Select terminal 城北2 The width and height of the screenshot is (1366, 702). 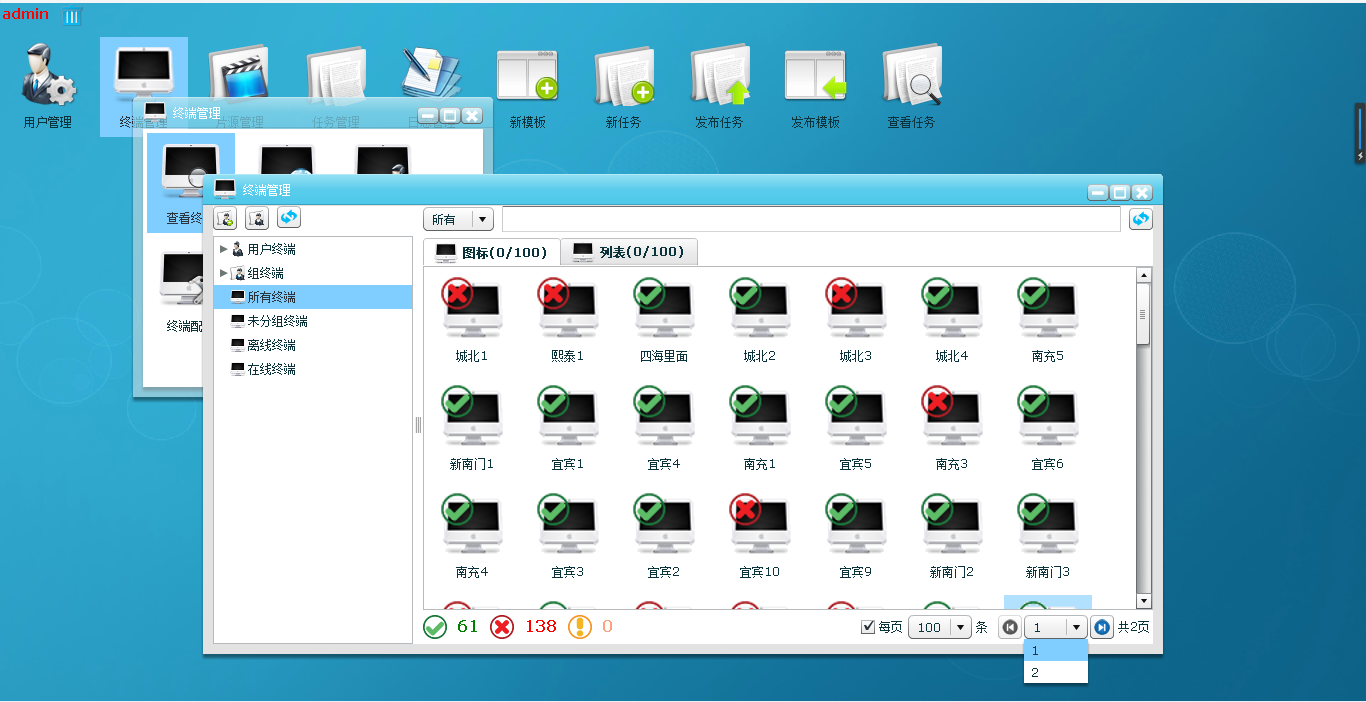pyautogui.click(x=760, y=320)
